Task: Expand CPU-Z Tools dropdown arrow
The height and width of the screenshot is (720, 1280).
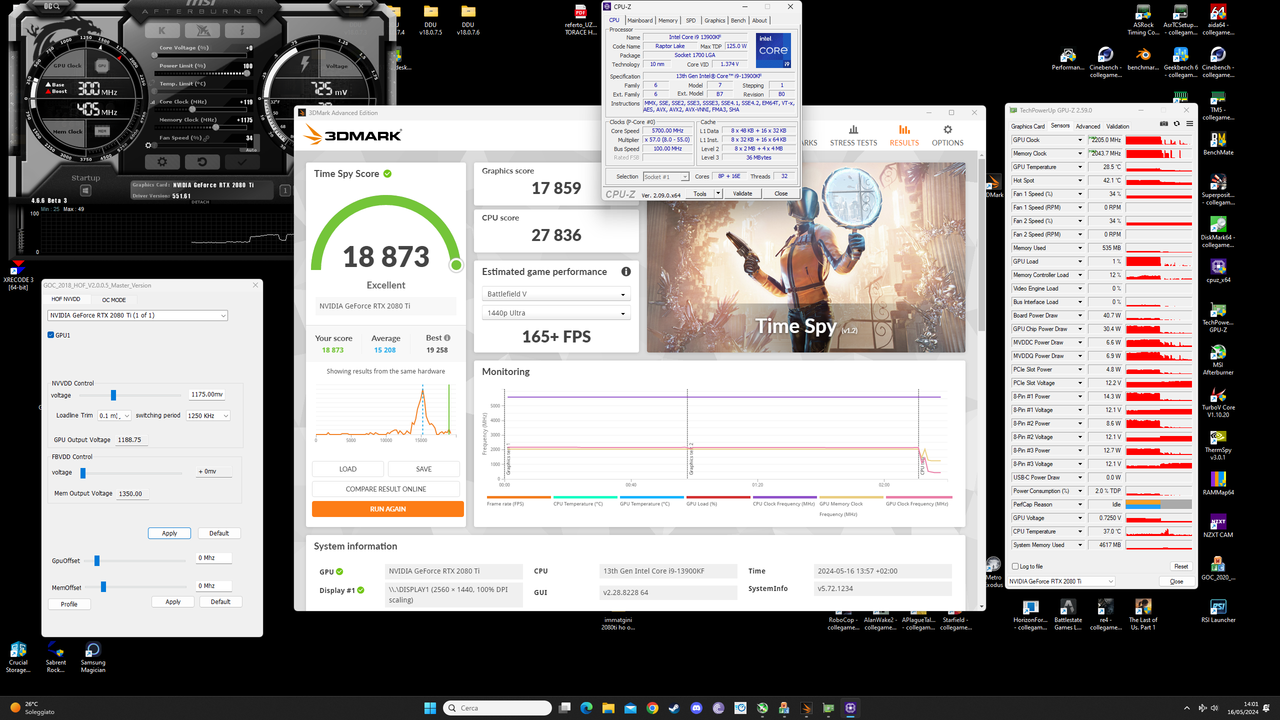Action: pos(718,194)
